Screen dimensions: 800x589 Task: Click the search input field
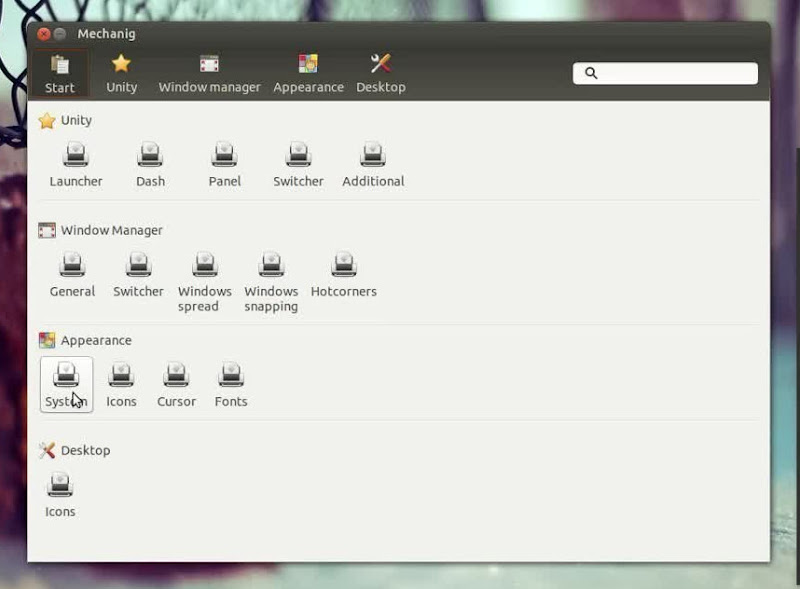[676, 73]
